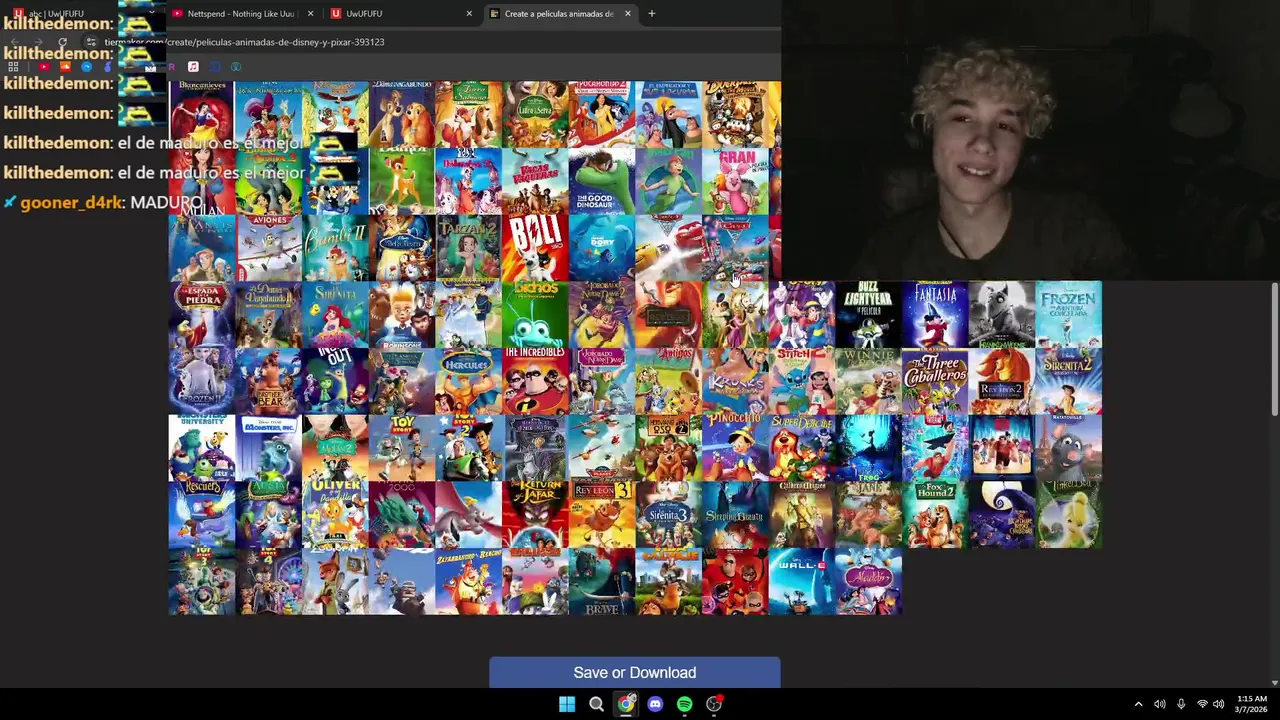The image size is (1280, 720).
Task: Pick the WALL-E poster
Action: click(x=802, y=582)
